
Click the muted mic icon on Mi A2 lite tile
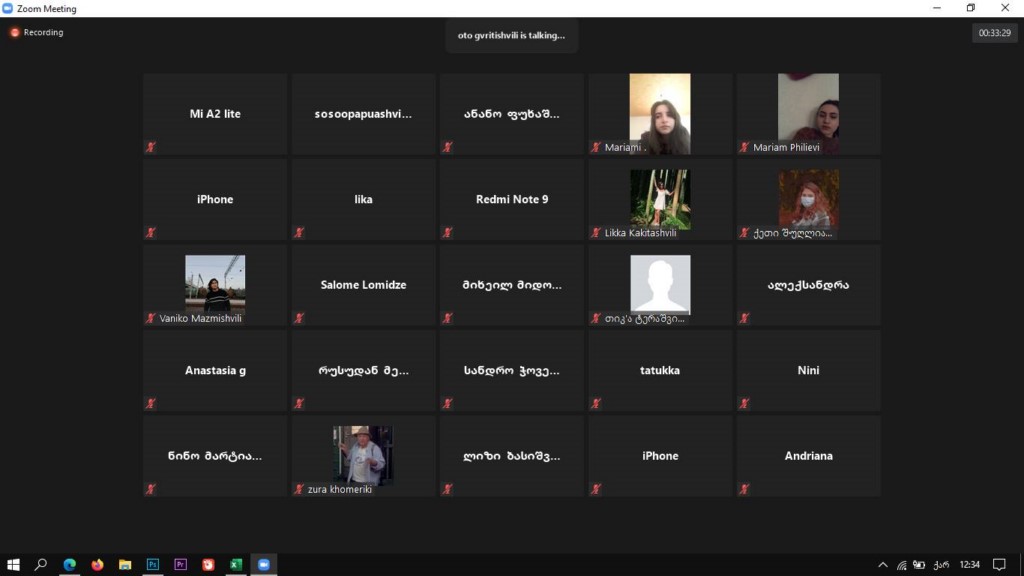tap(151, 147)
